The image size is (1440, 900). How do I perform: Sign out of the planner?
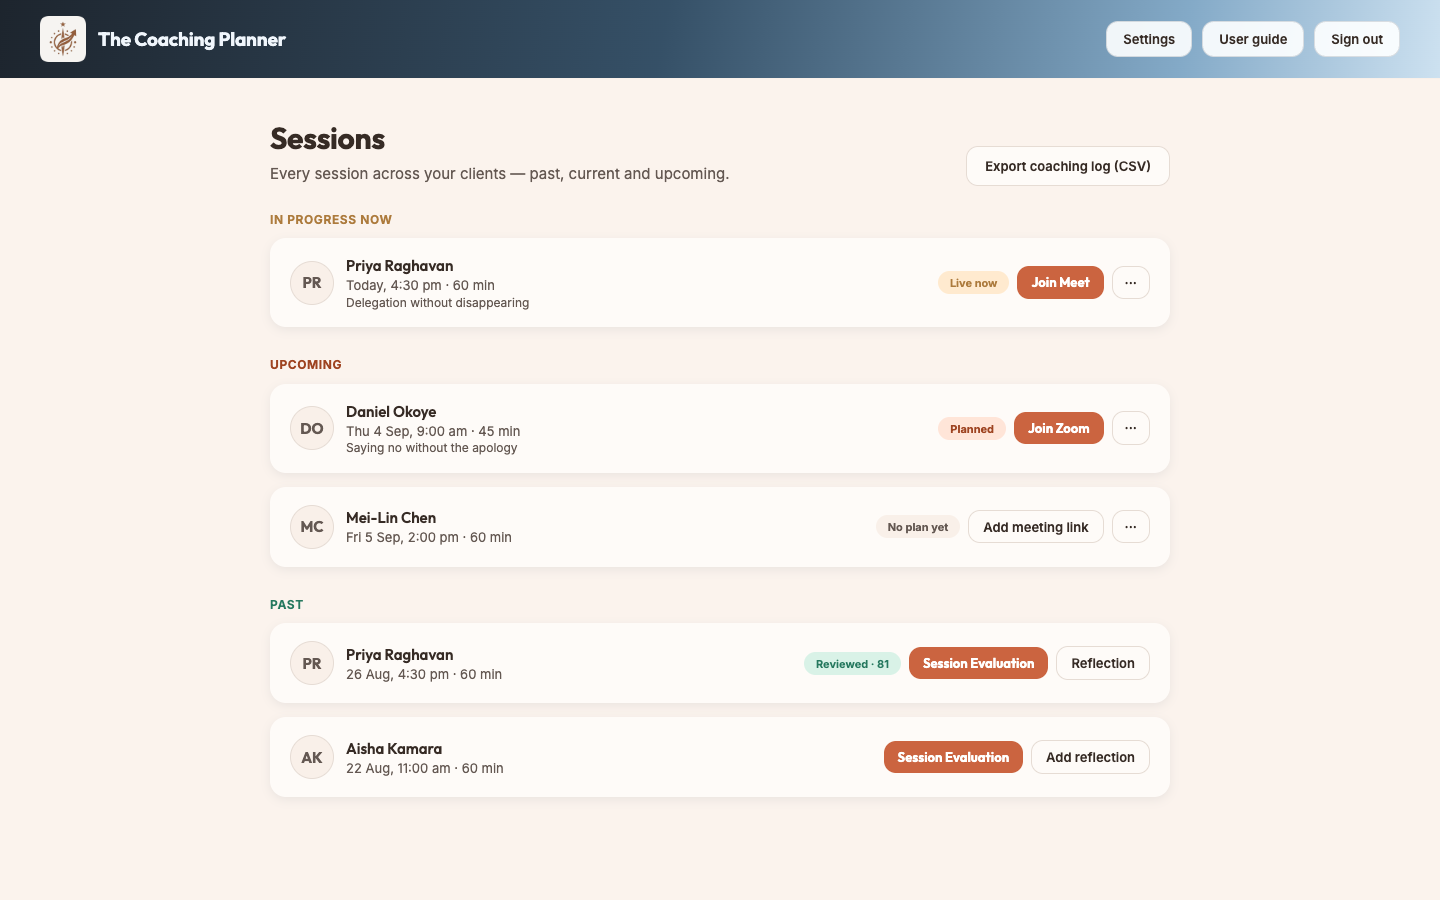(1357, 39)
